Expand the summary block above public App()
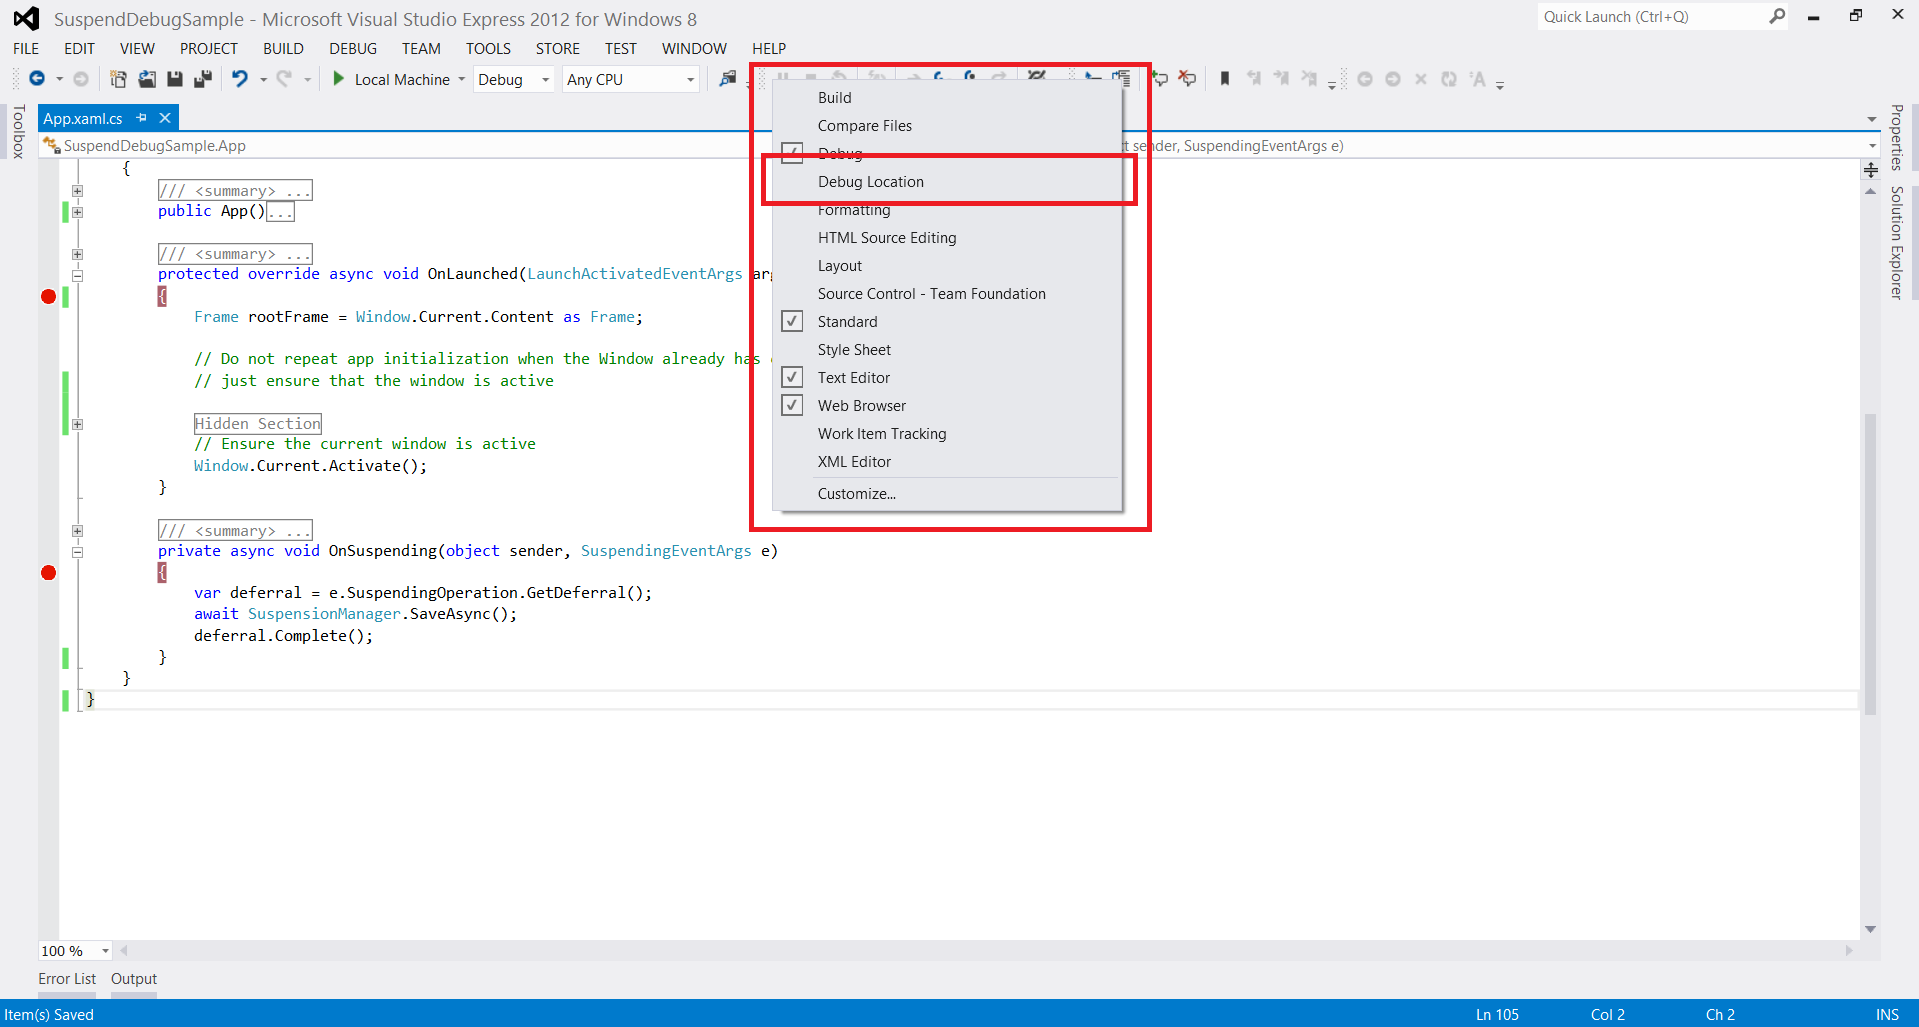This screenshot has height=1027, width=1919. tap(77, 190)
